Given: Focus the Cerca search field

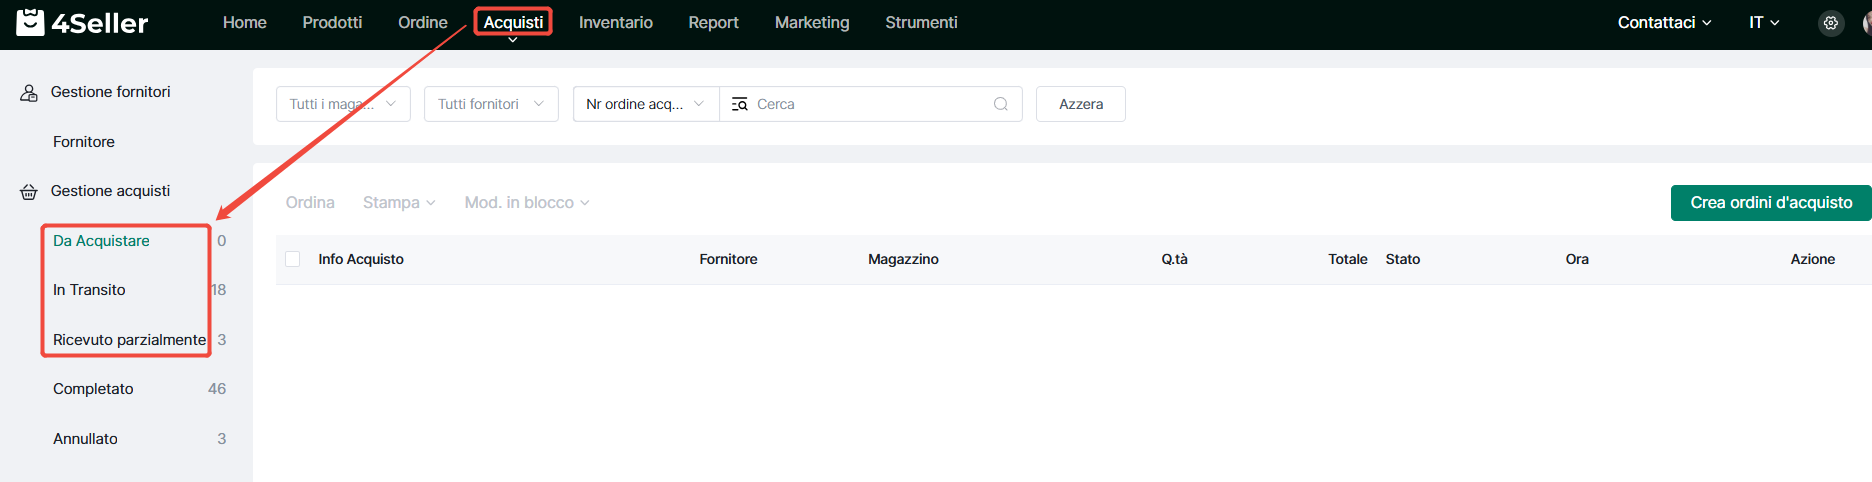Looking at the screenshot, I should (x=870, y=104).
